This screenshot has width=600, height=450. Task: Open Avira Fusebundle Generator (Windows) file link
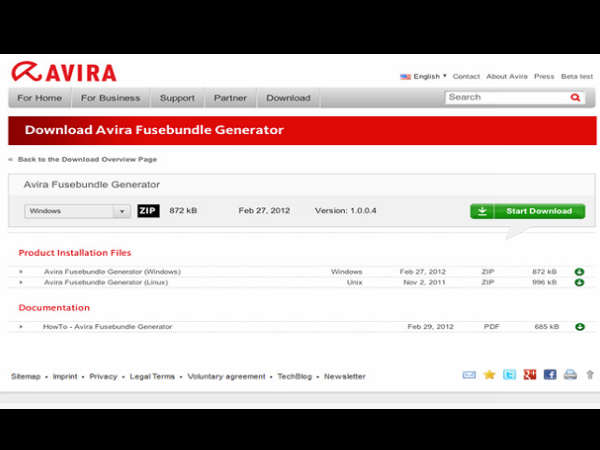click(x=112, y=272)
